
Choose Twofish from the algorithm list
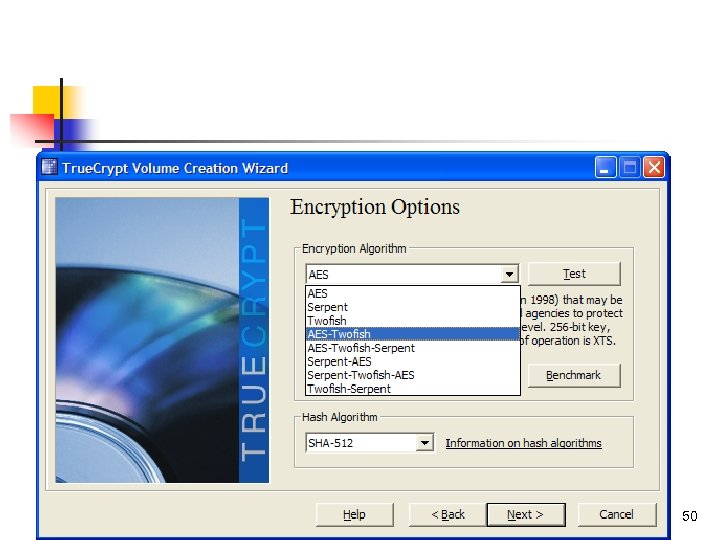[413, 321]
